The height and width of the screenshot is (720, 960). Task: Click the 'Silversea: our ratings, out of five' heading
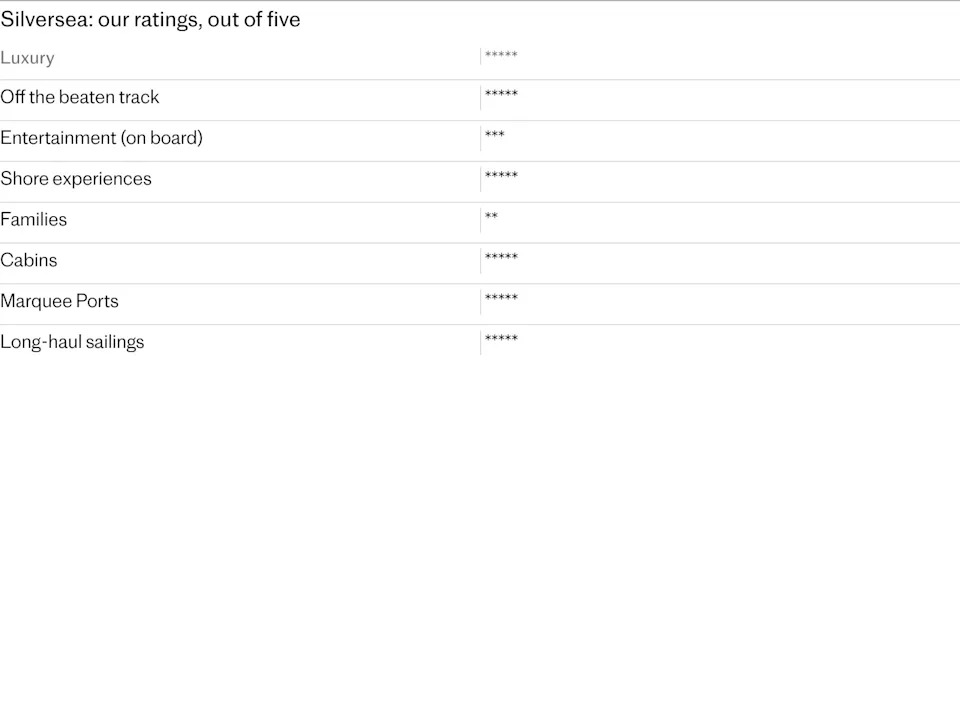(x=150, y=19)
